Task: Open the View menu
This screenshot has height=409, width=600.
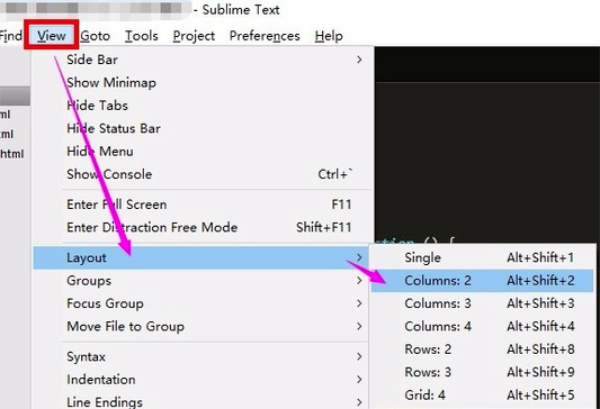Action: click(52, 36)
